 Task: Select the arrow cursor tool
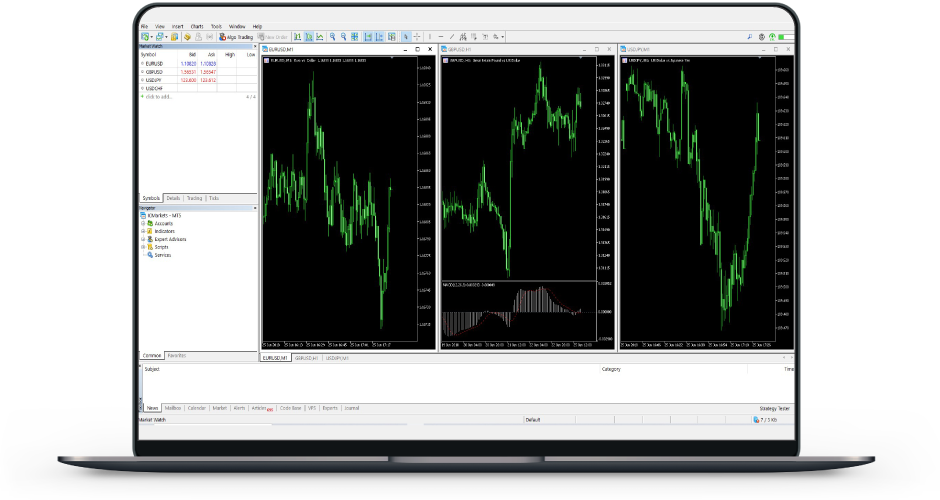click(406, 37)
